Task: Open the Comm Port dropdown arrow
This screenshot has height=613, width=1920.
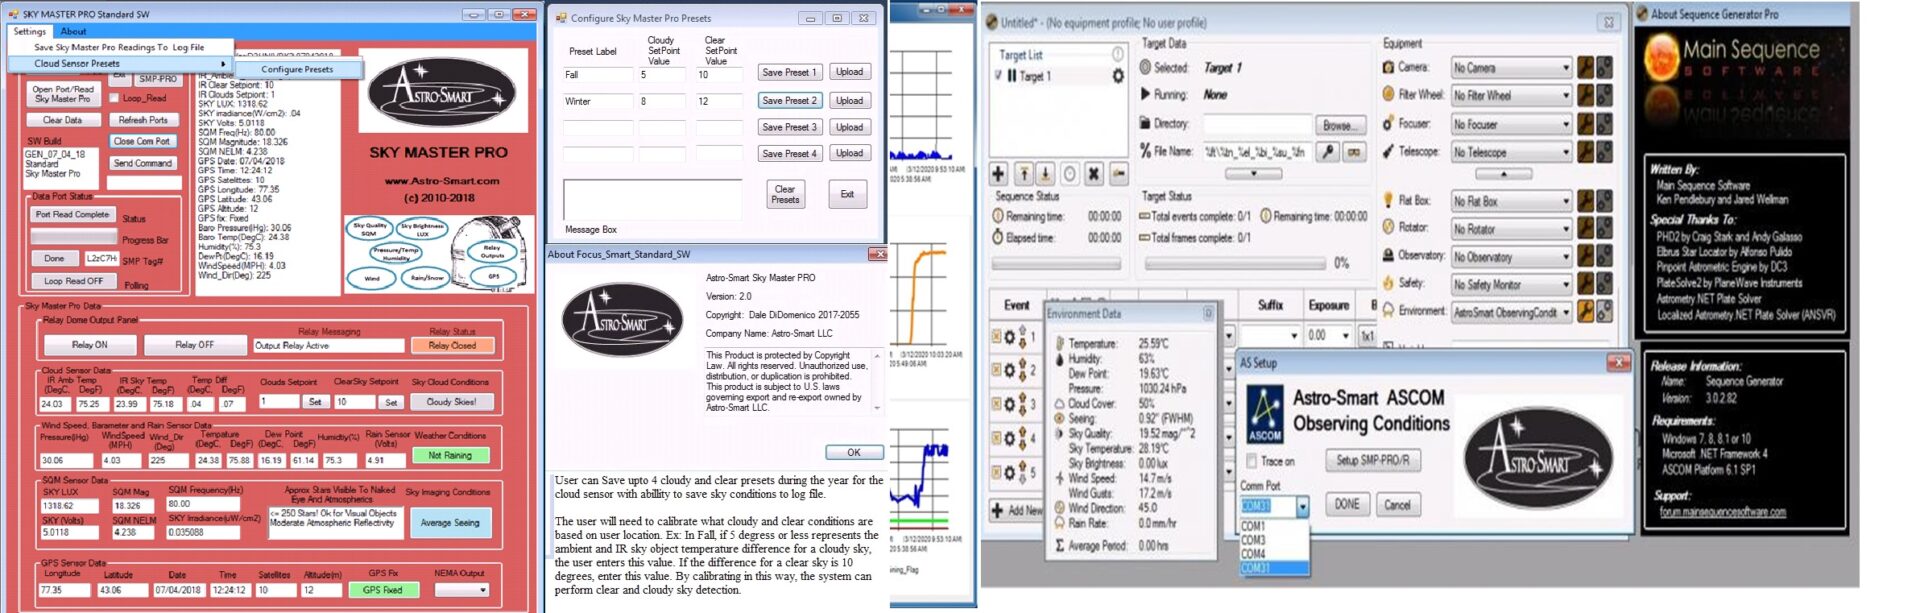Action: (x=1302, y=506)
